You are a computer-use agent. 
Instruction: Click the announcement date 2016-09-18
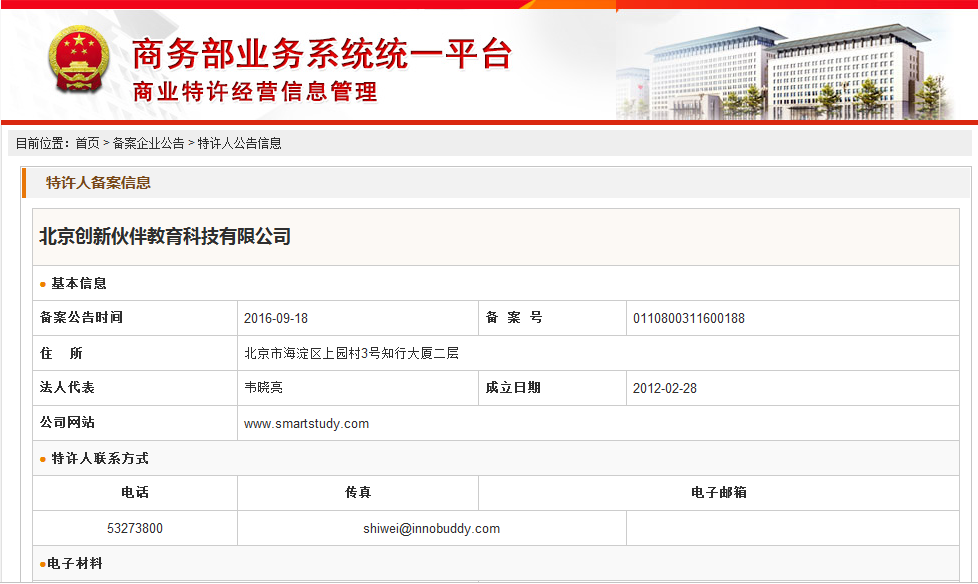pyautogui.click(x=276, y=318)
